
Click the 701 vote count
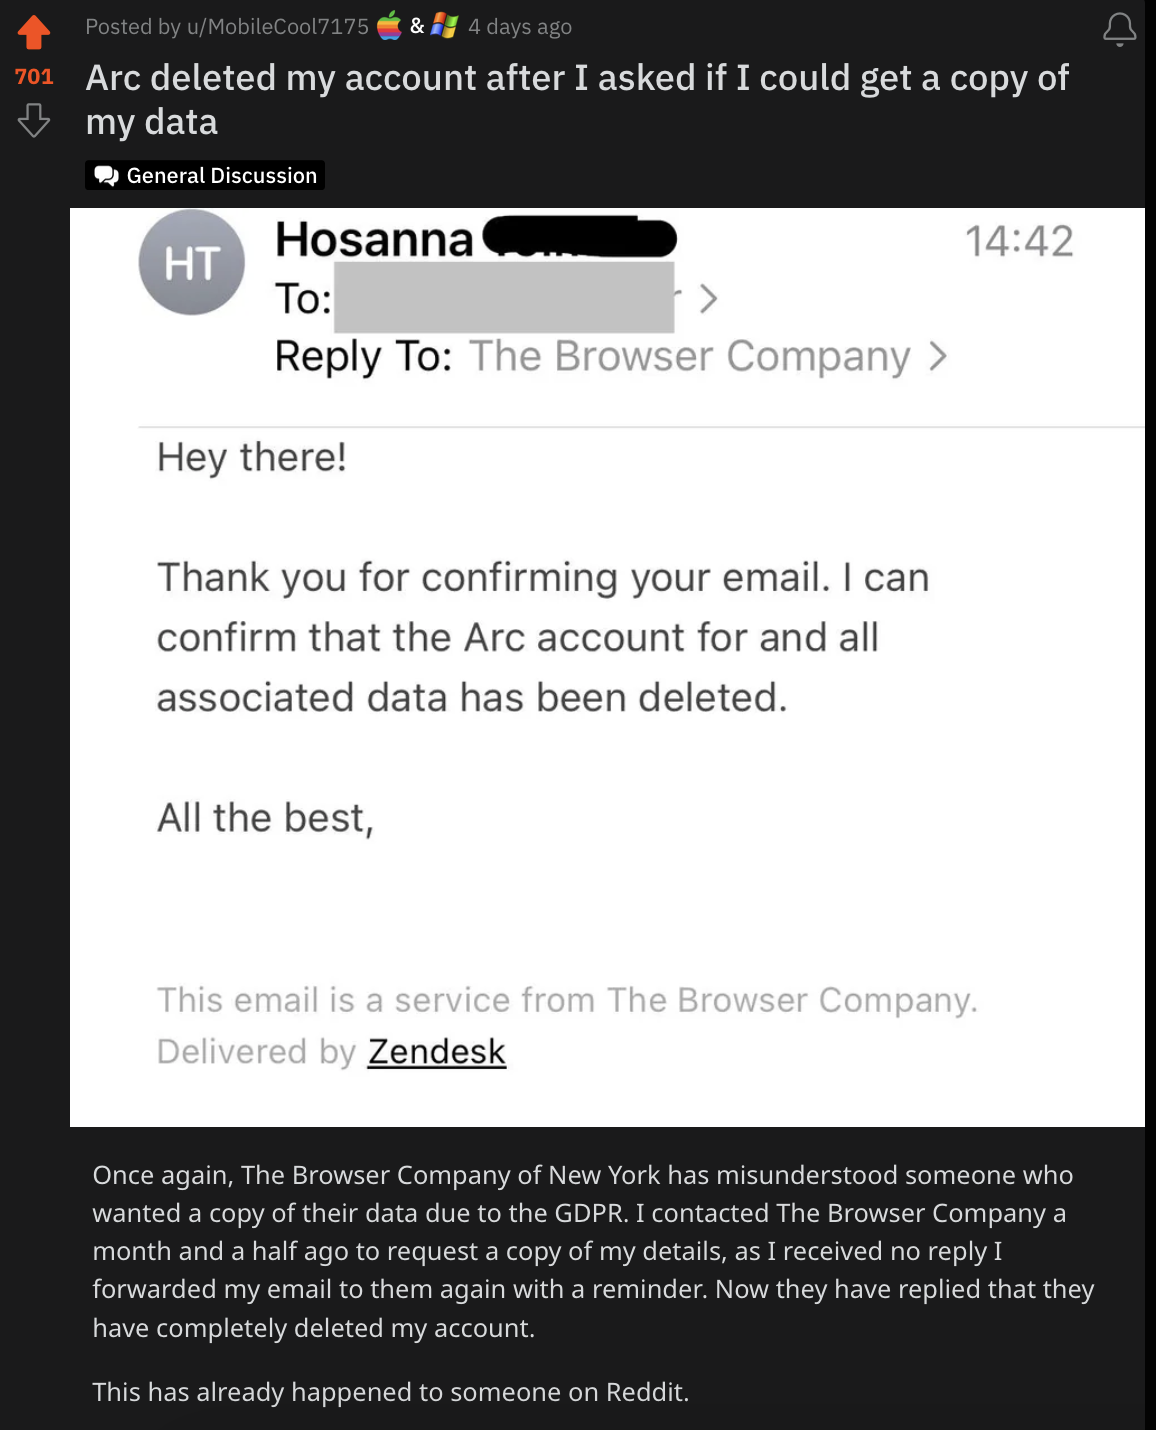tap(34, 77)
